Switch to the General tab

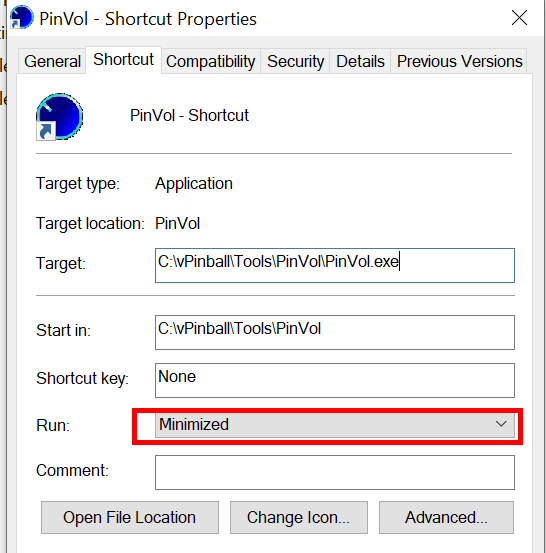52,61
